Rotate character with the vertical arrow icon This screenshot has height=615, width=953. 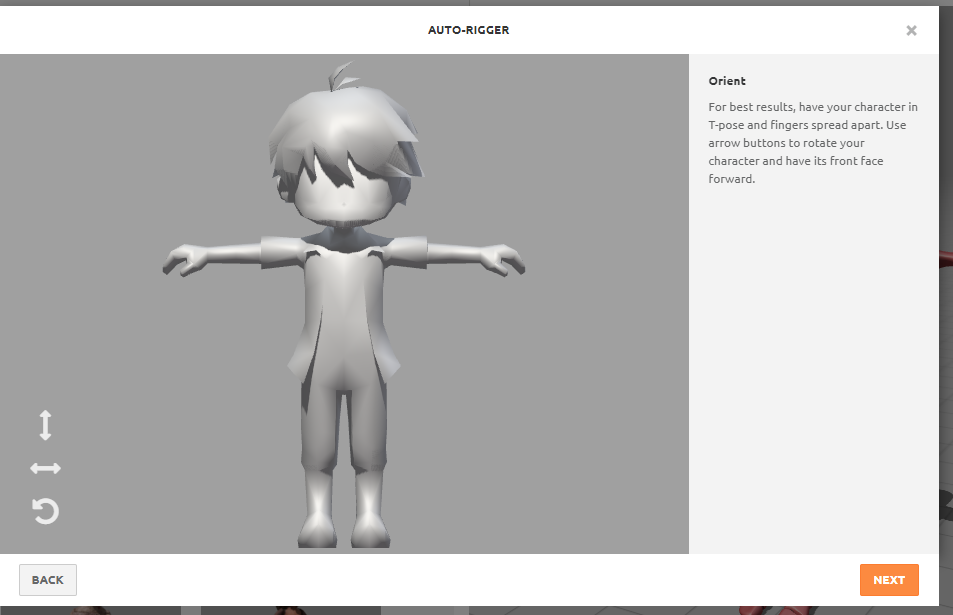coord(45,425)
